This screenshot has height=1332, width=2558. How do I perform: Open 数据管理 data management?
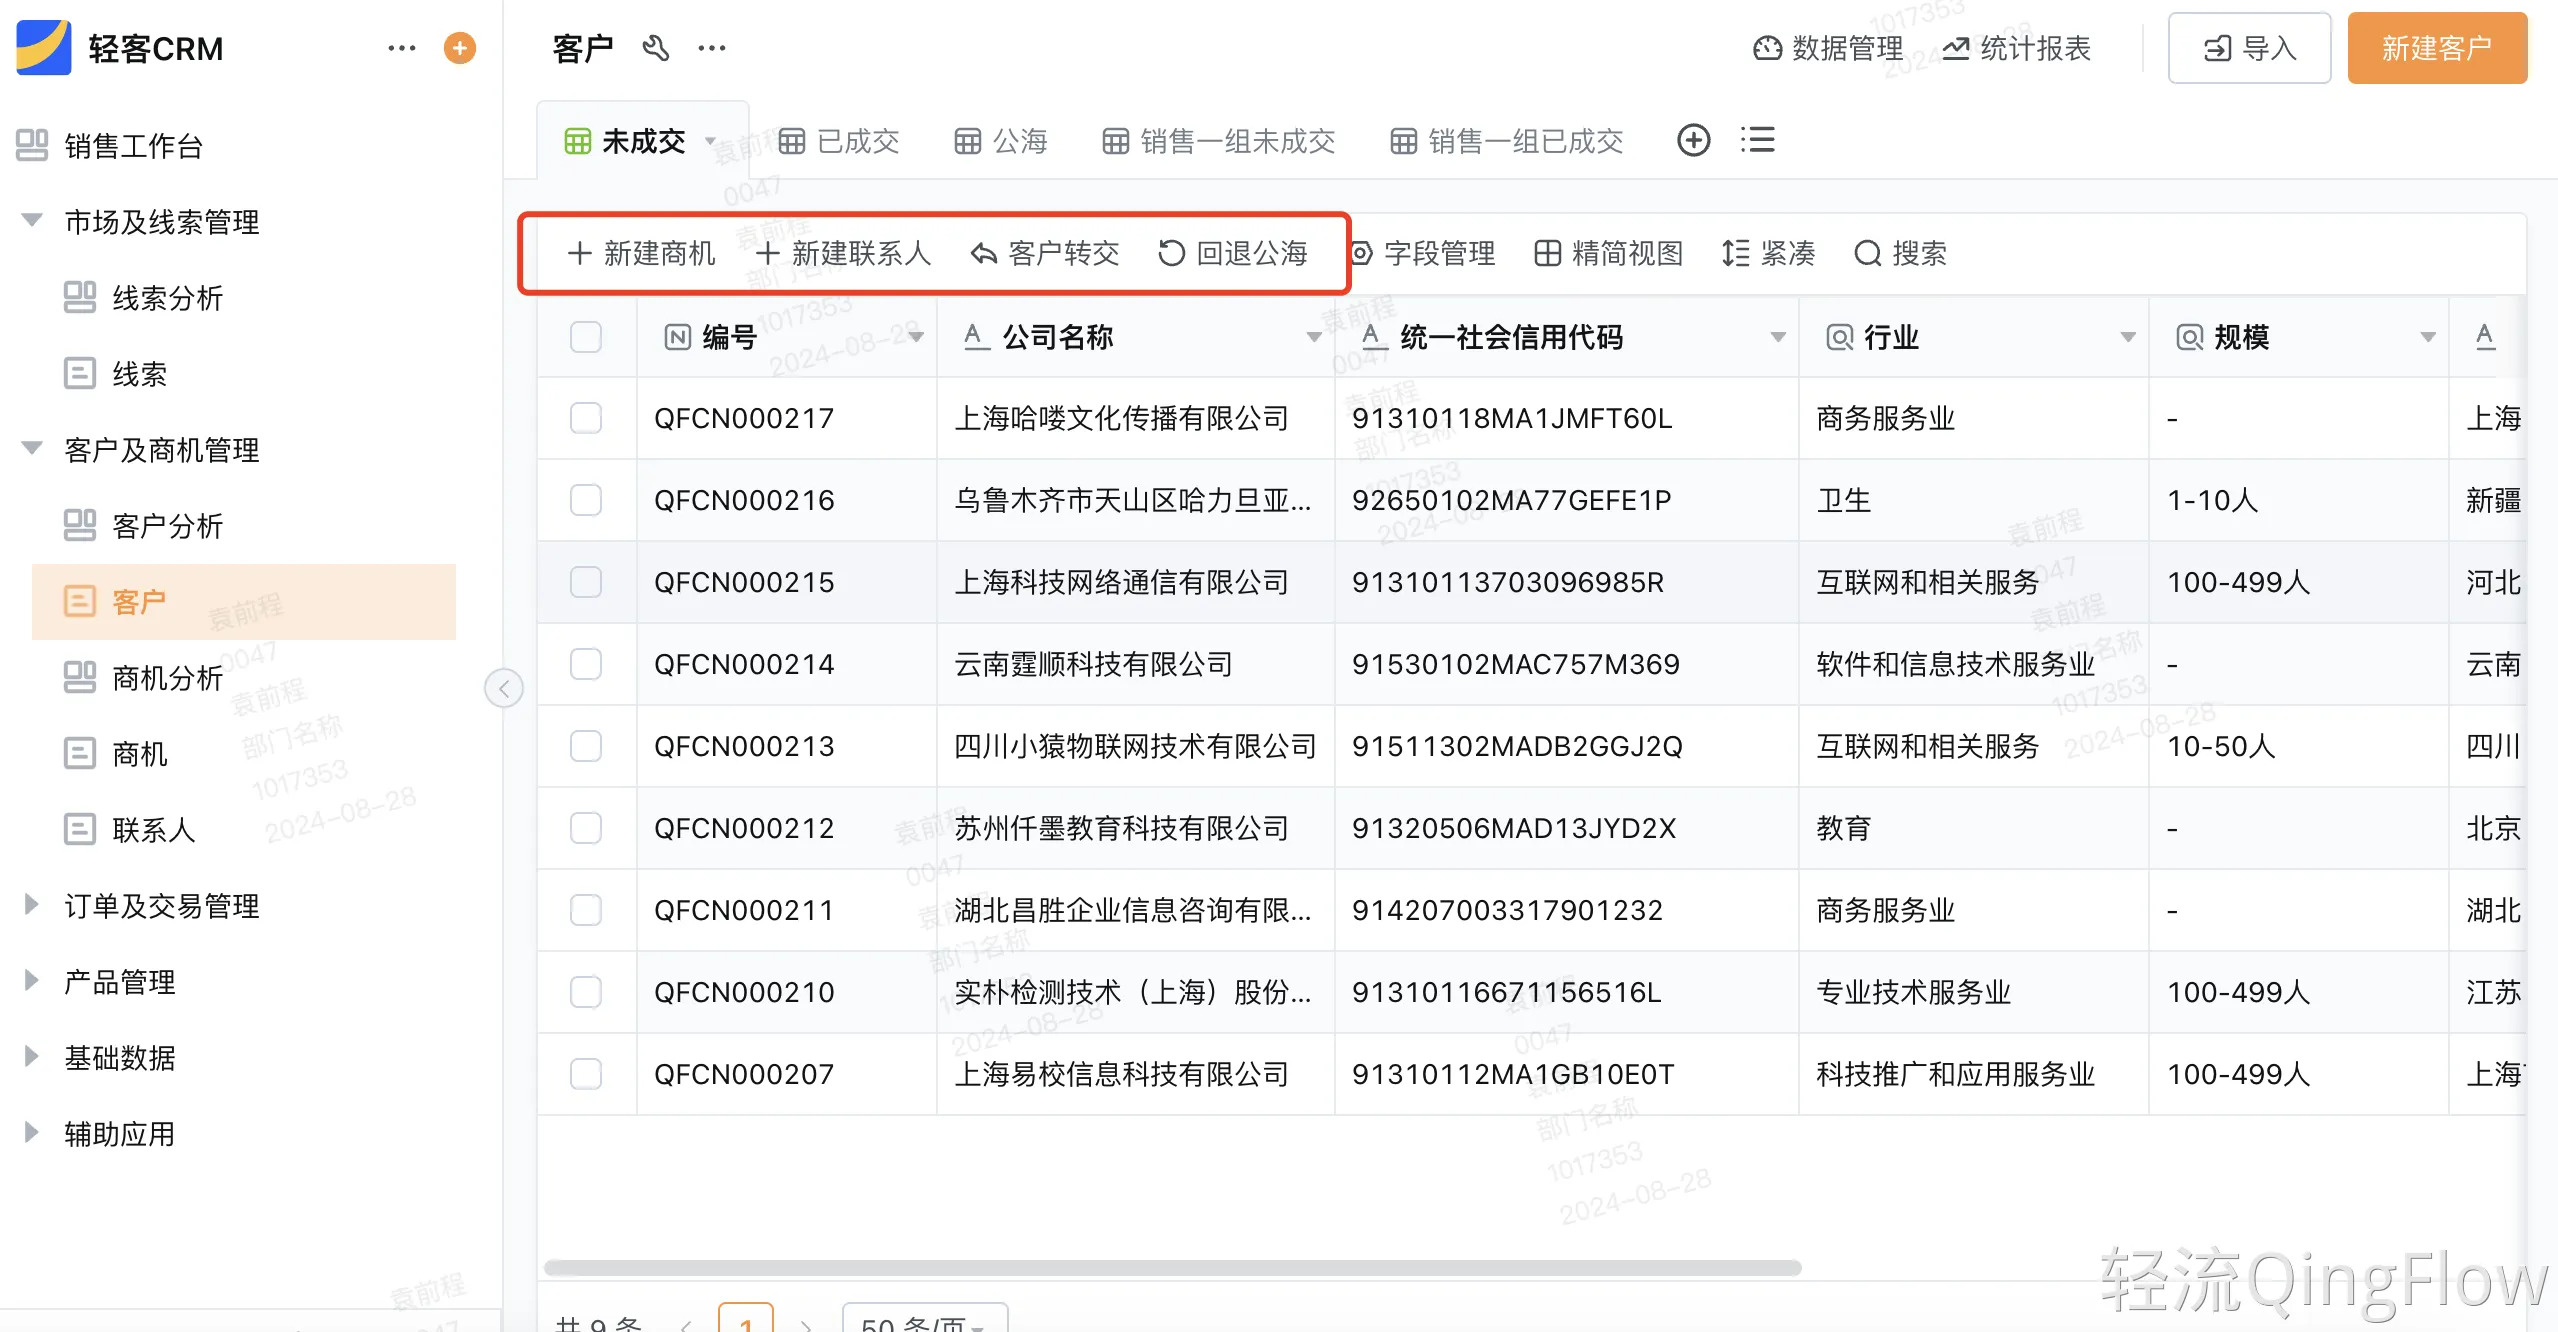(1828, 48)
